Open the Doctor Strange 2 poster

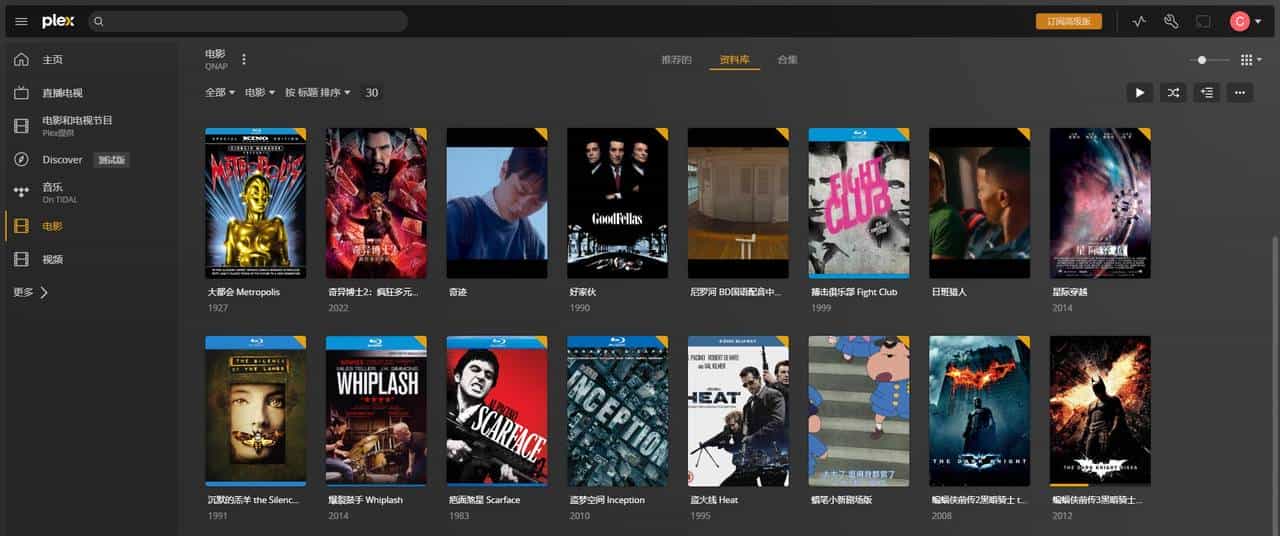(x=376, y=203)
